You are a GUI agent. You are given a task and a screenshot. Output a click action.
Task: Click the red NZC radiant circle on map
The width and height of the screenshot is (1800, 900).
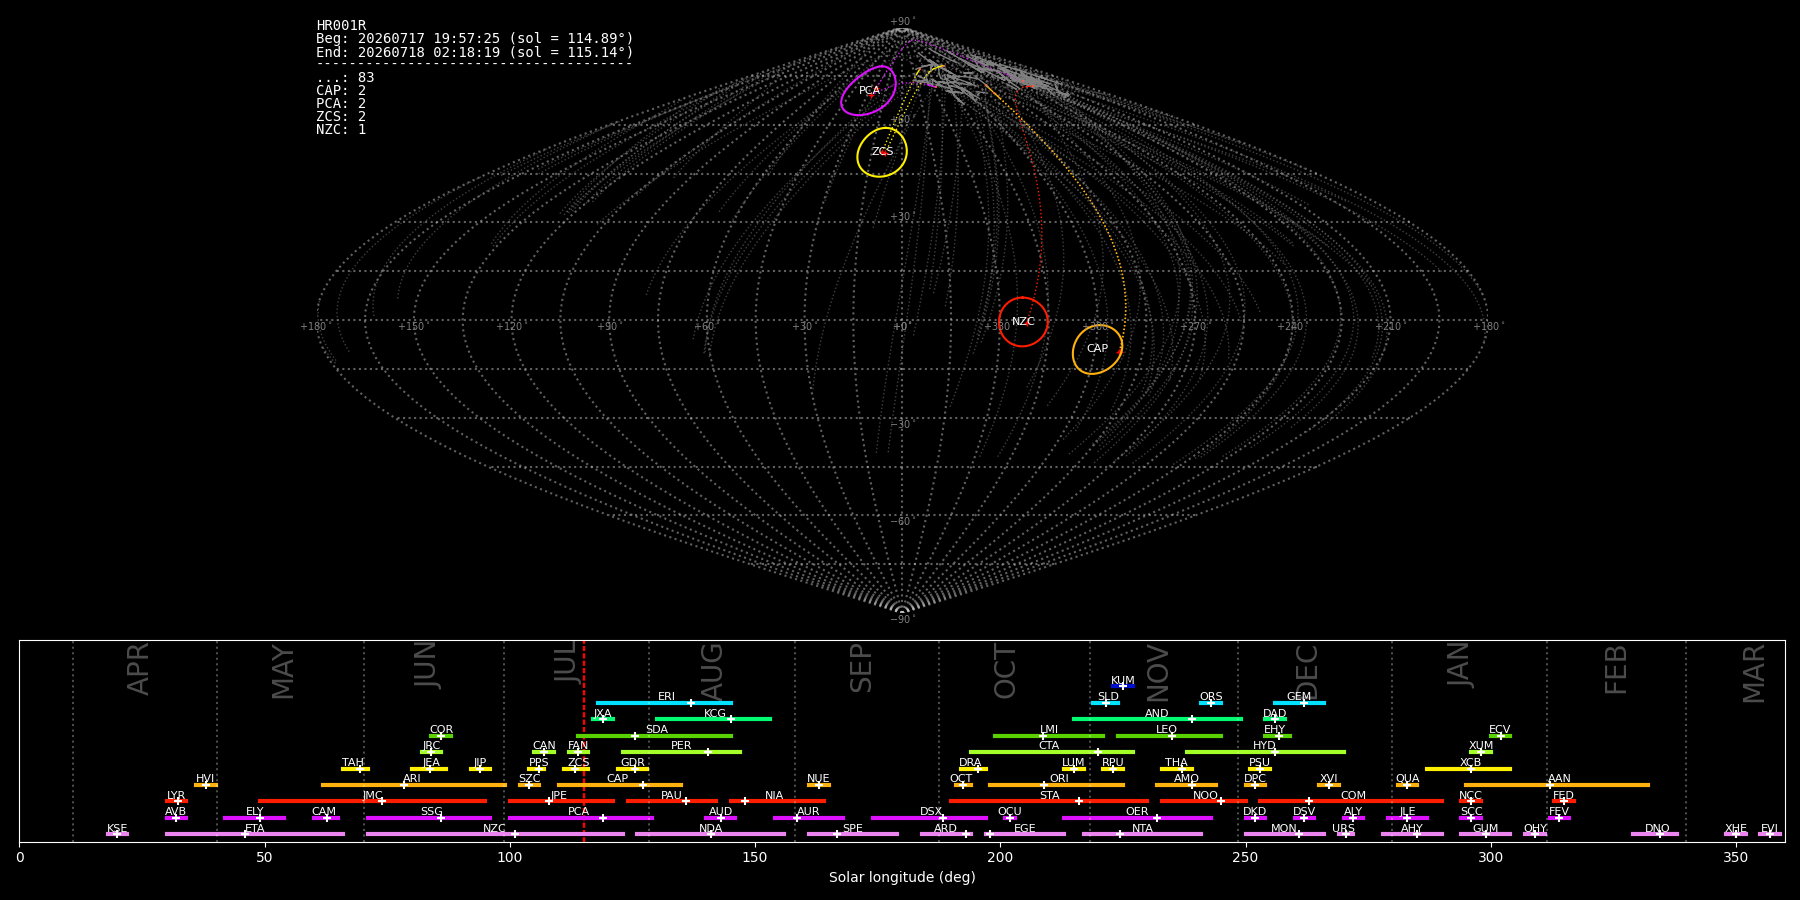click(x=1023, y=322)
